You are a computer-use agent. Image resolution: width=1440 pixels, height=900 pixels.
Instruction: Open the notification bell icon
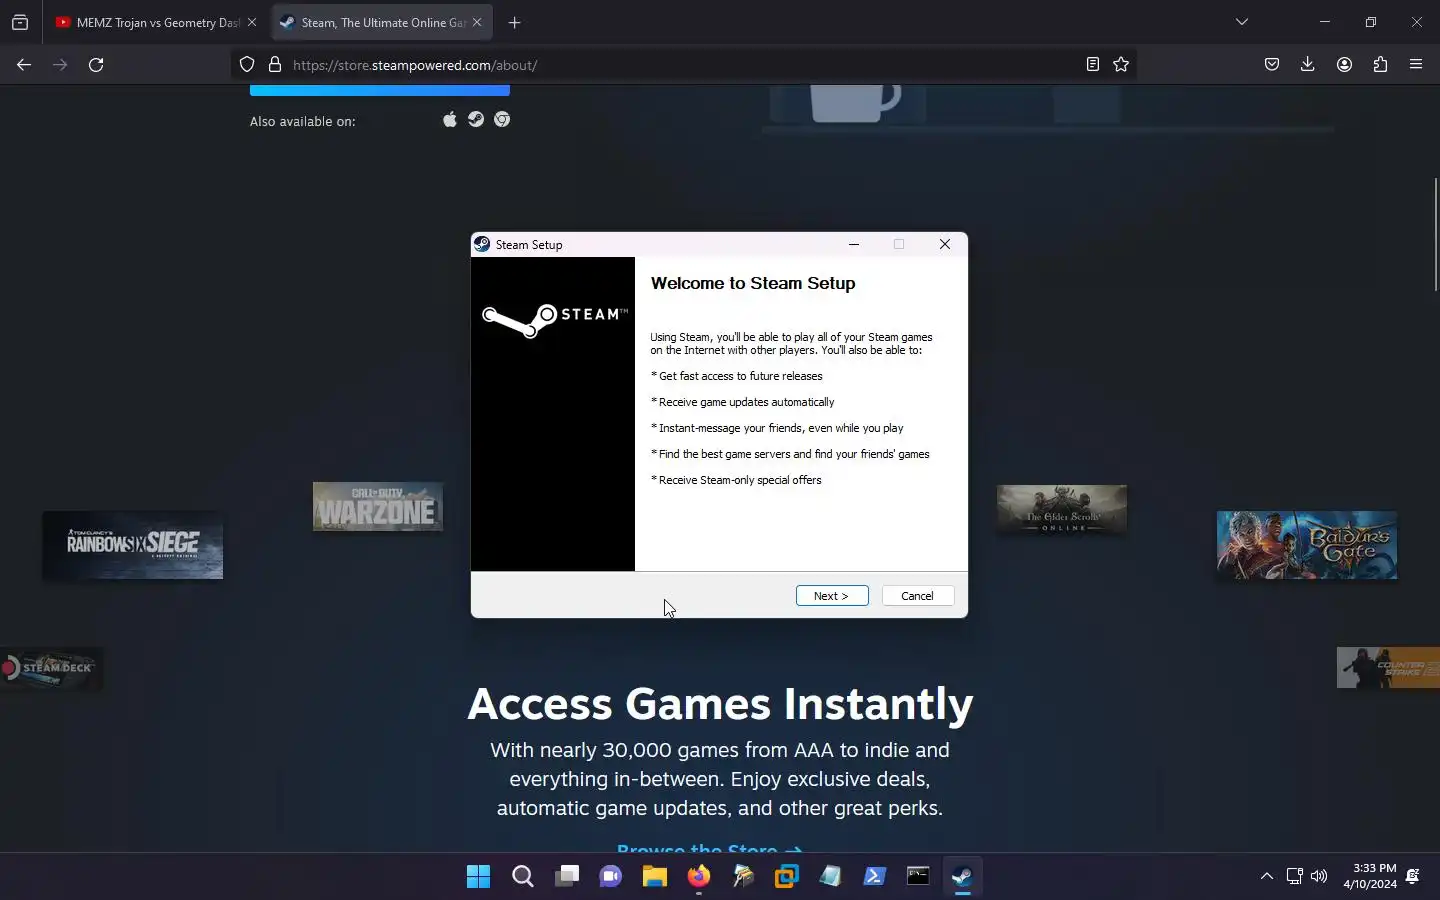coord(1413,876)
